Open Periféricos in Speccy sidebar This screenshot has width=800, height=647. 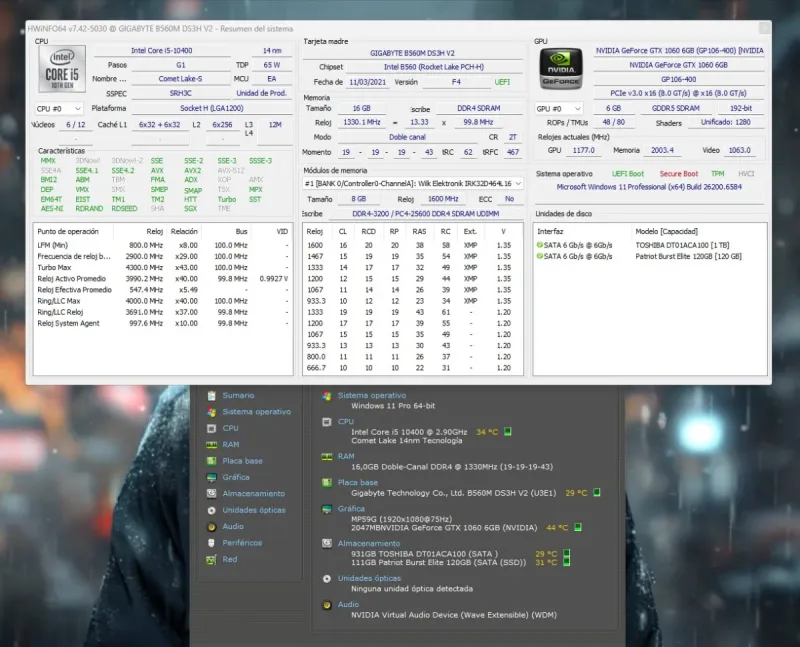242,542
